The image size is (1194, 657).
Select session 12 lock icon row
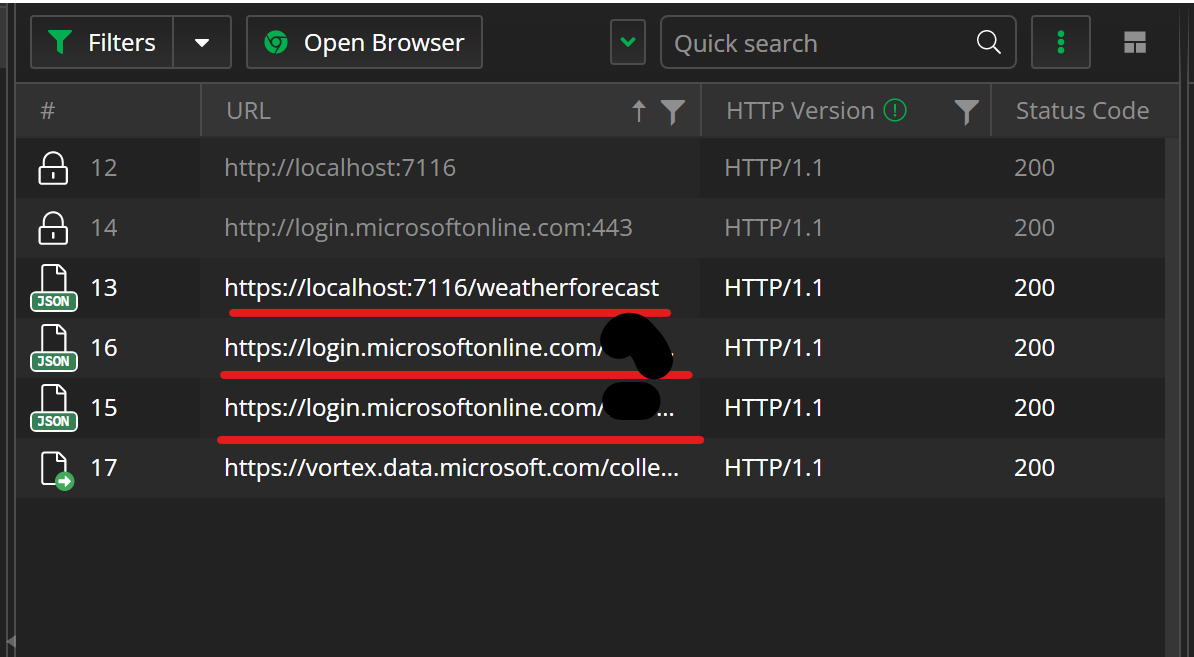point(52,168)
